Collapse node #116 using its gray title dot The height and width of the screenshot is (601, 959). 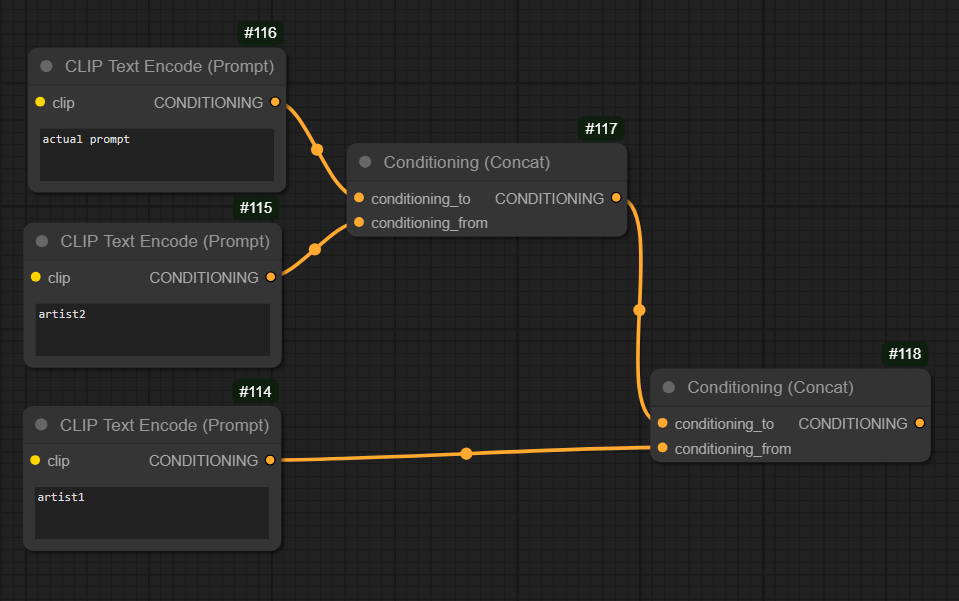pyautogui.click(x=46, y=66)
